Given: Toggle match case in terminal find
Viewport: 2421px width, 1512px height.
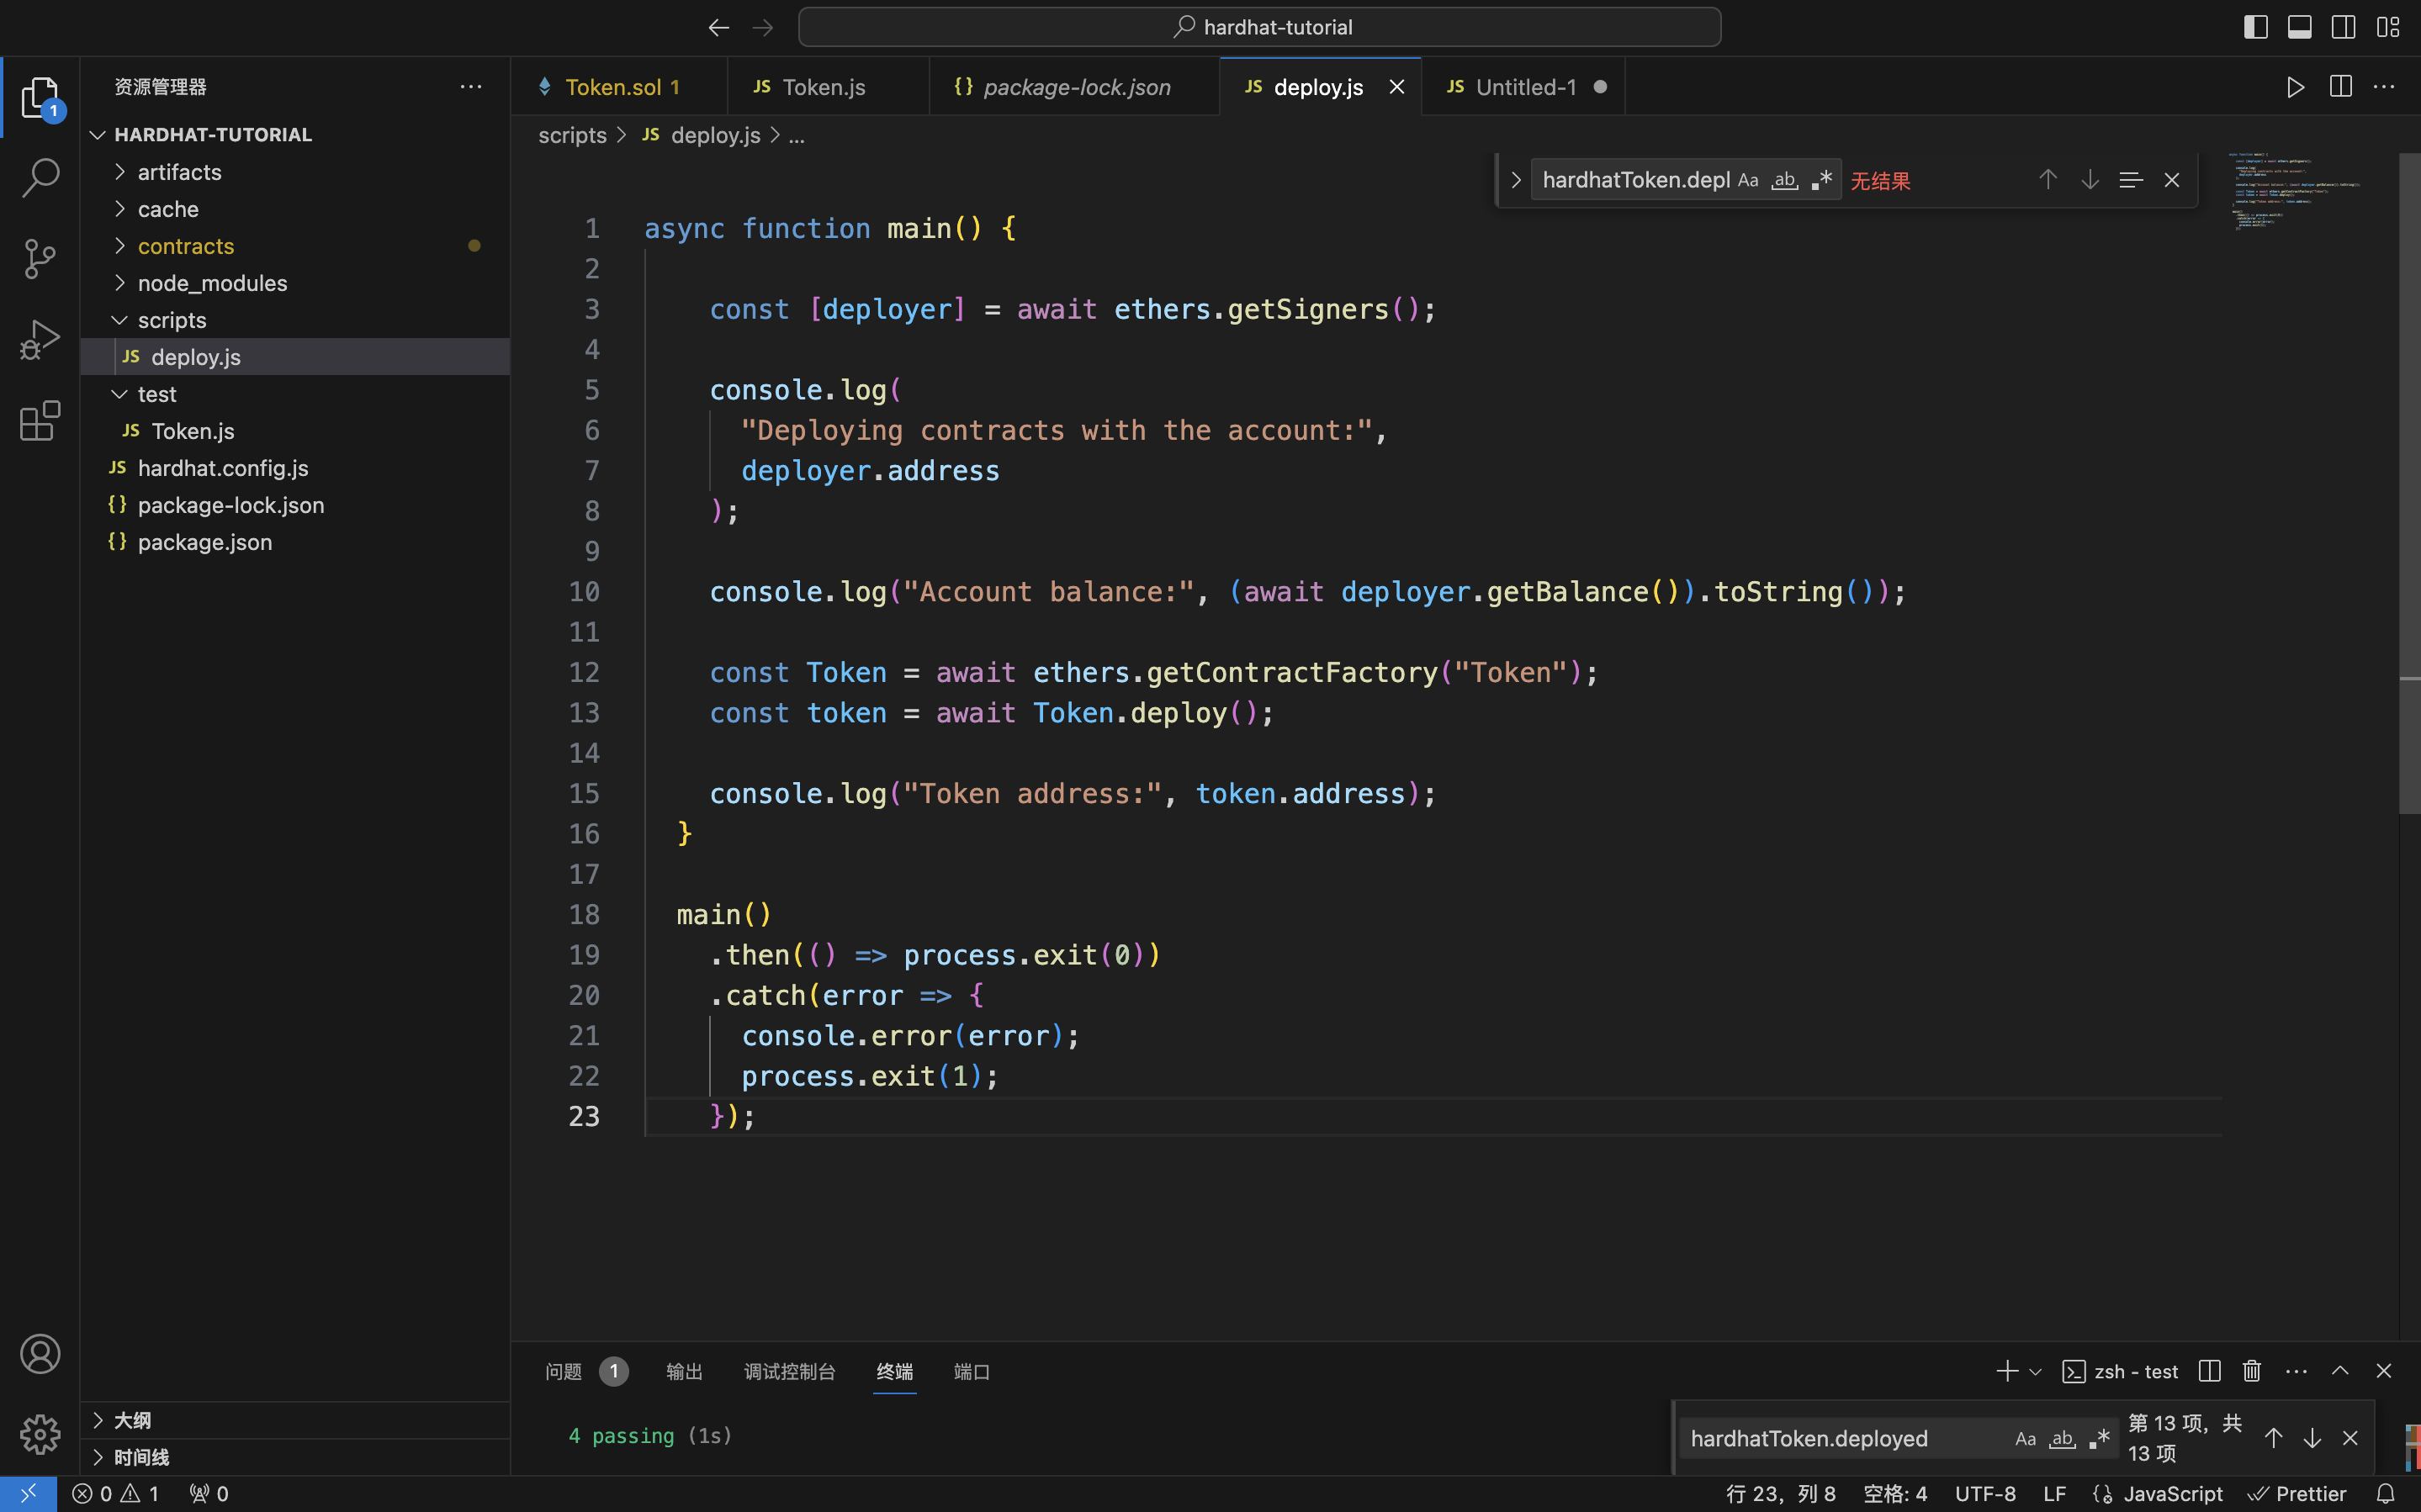Looking at the screenshot, I should (x=2025, y=1438).
